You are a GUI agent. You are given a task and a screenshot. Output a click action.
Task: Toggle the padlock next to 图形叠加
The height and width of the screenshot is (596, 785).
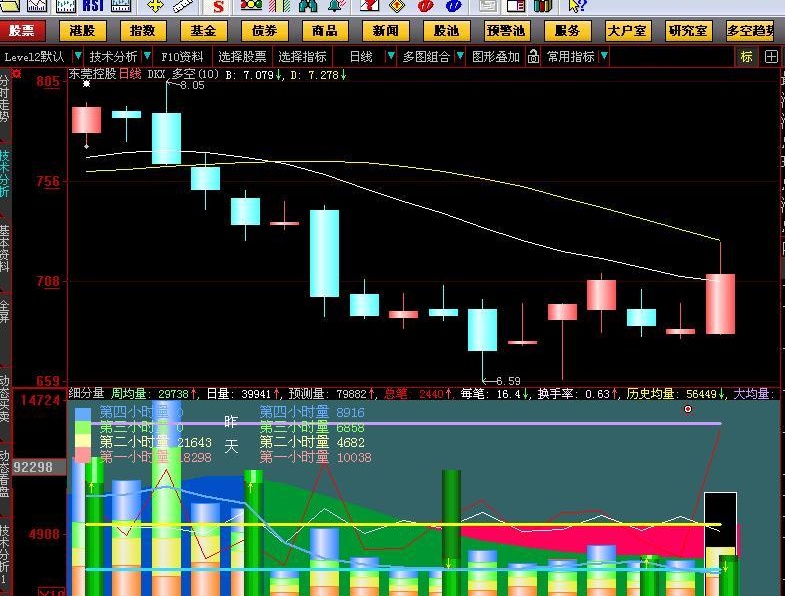click(x=533, y=57)
